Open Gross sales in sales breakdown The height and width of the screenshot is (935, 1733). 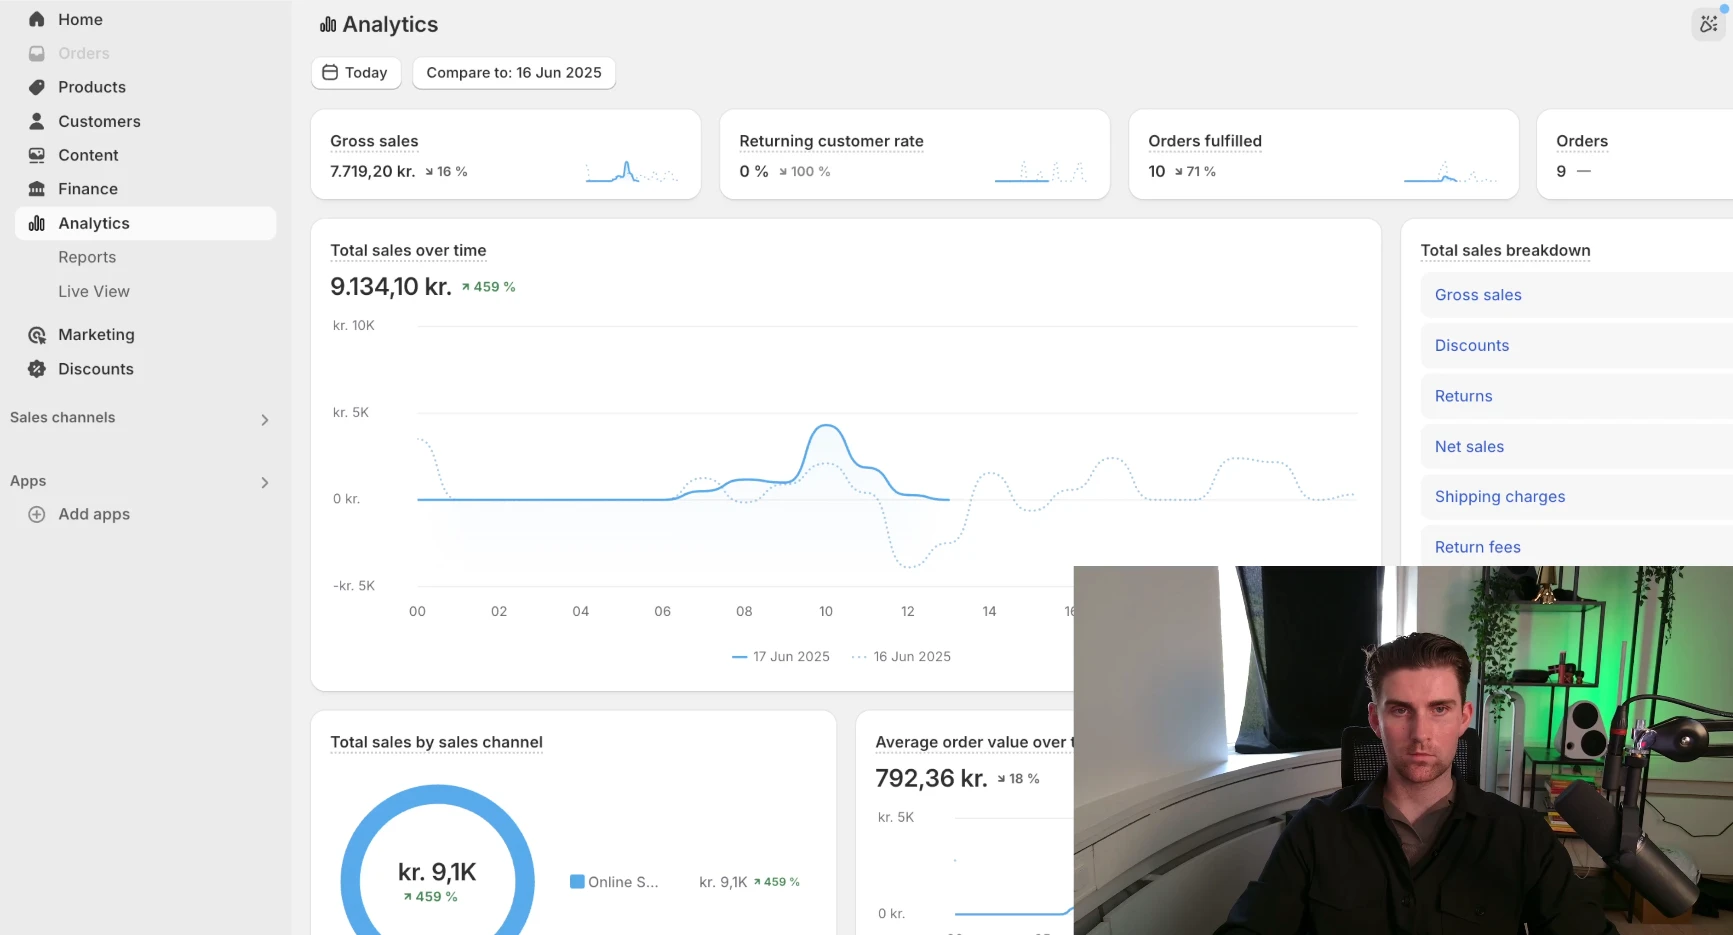click(x=1478, y=295)
